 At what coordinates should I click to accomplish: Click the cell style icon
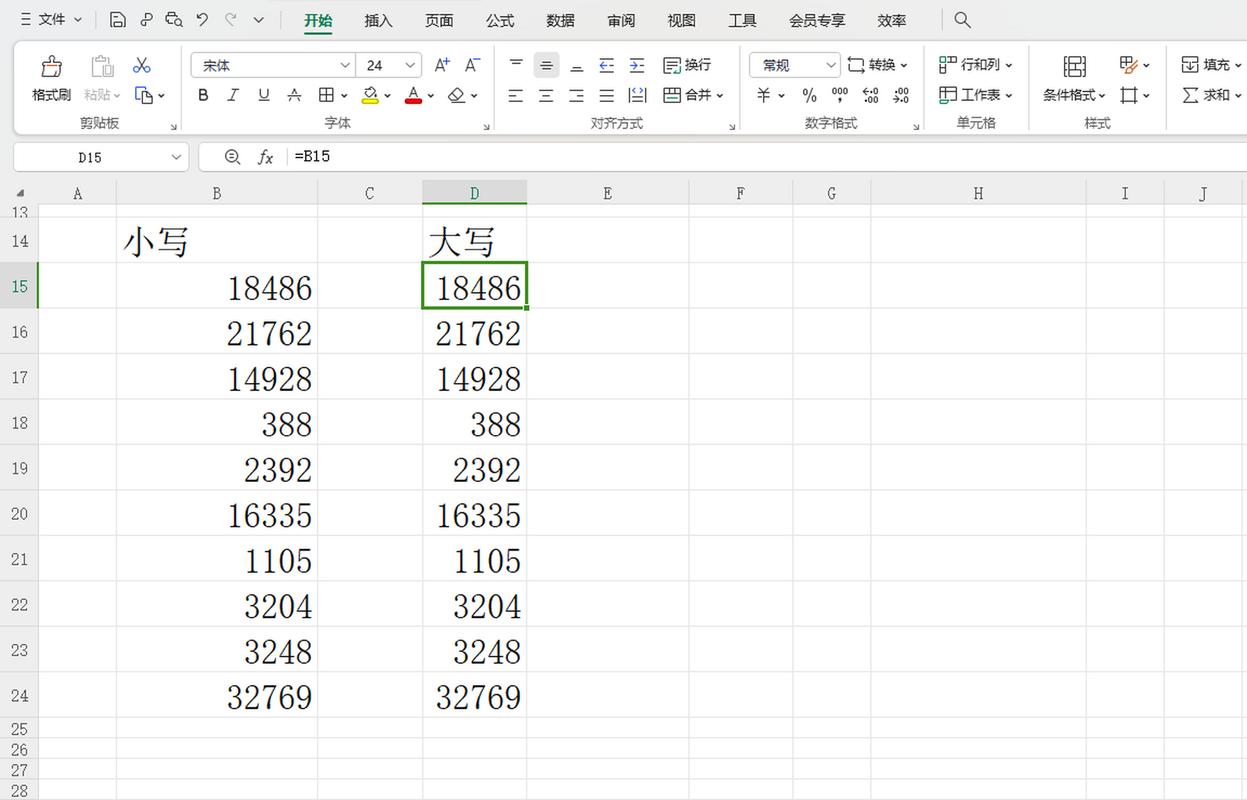(1129, 96)
